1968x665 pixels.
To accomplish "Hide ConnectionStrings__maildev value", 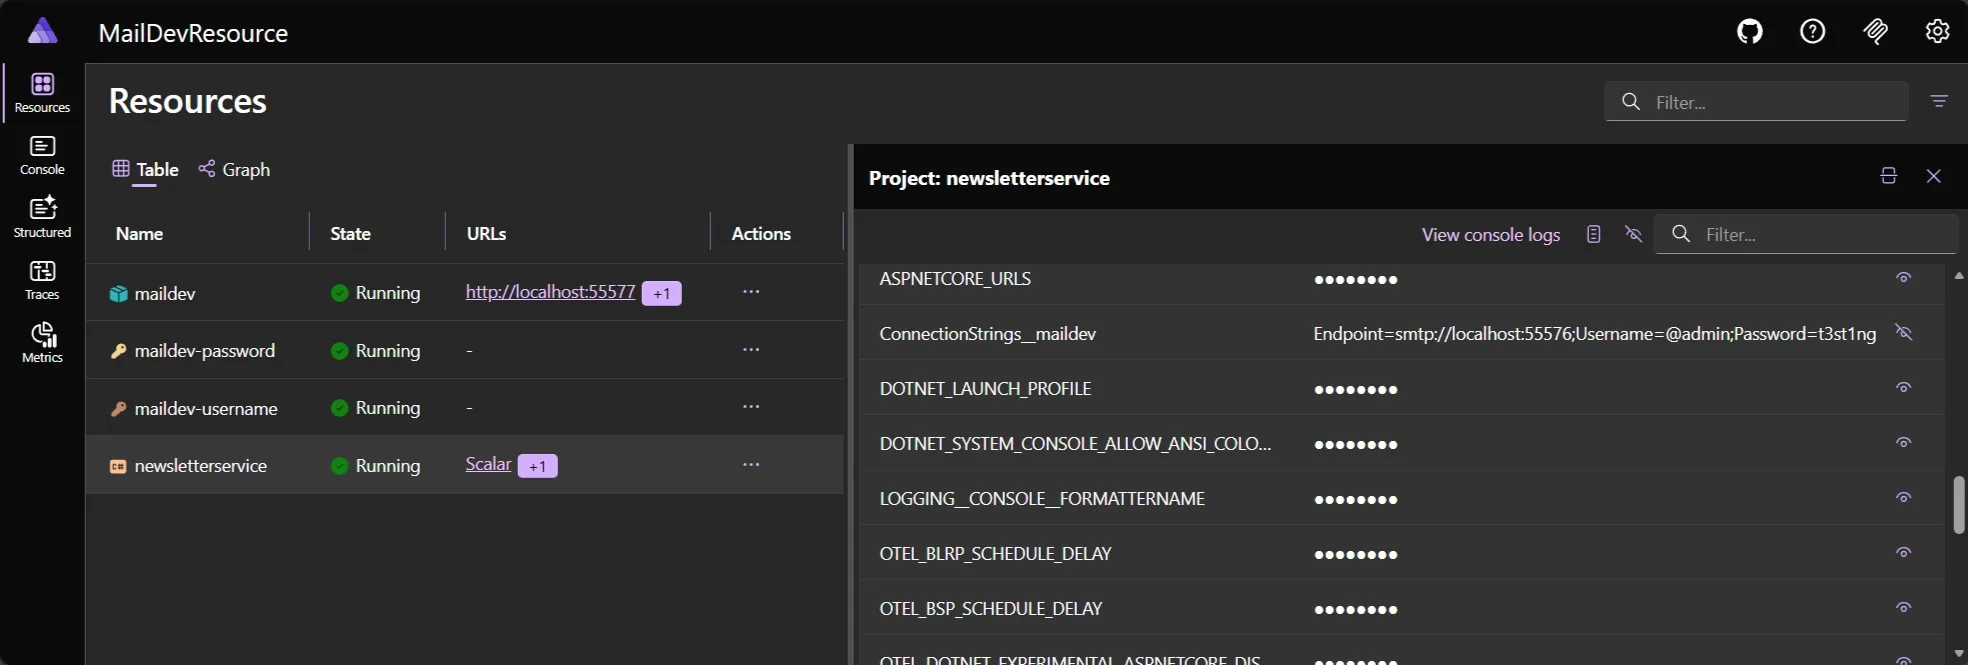I will pyautogui.click(x=1903, y=332).
